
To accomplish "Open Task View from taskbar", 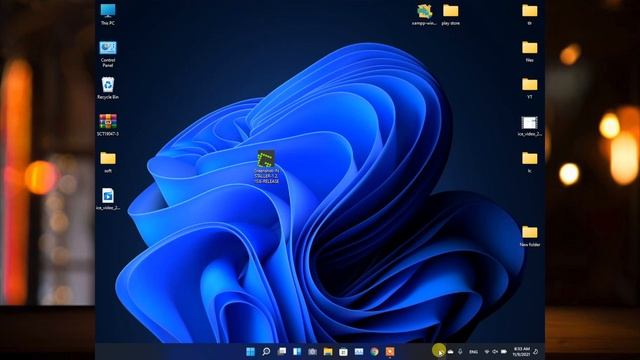I will 281,351.
